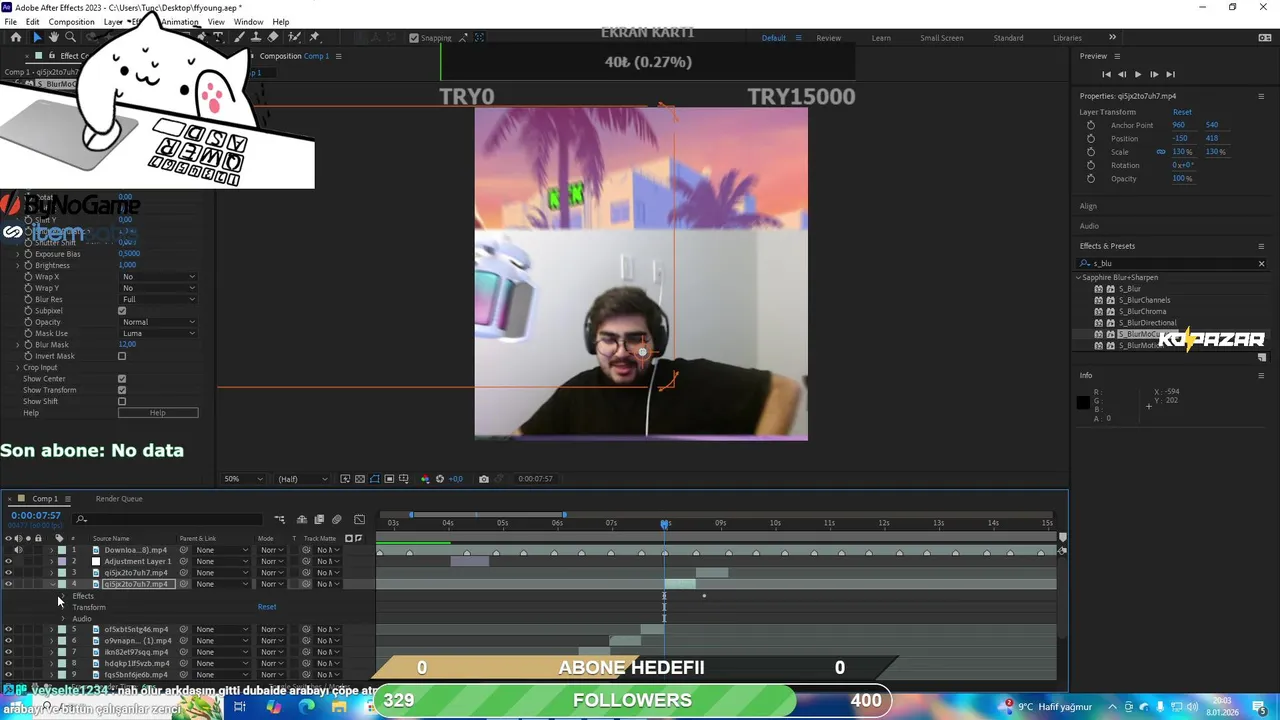
Task: Toggle the Blur Mask property stopwatch
Action: point(28,344)
